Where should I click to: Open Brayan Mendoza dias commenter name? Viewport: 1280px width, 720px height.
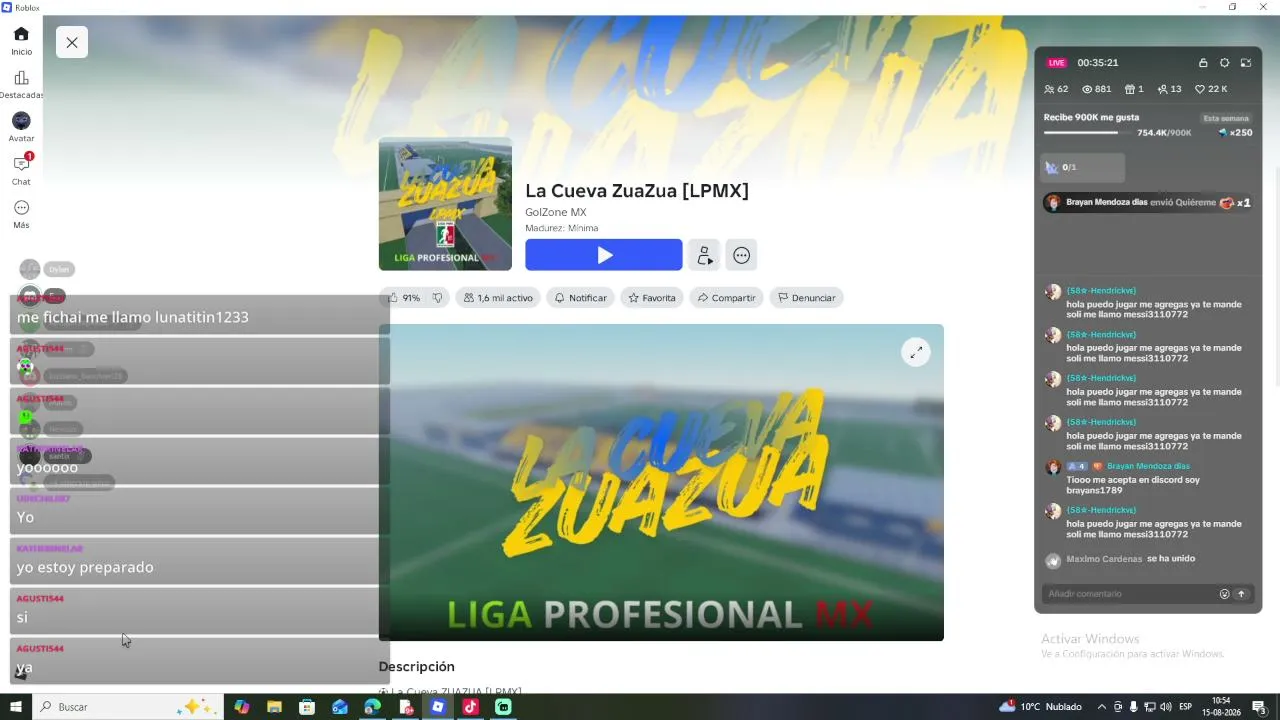pyautogui.click(x=1148, y=466)
